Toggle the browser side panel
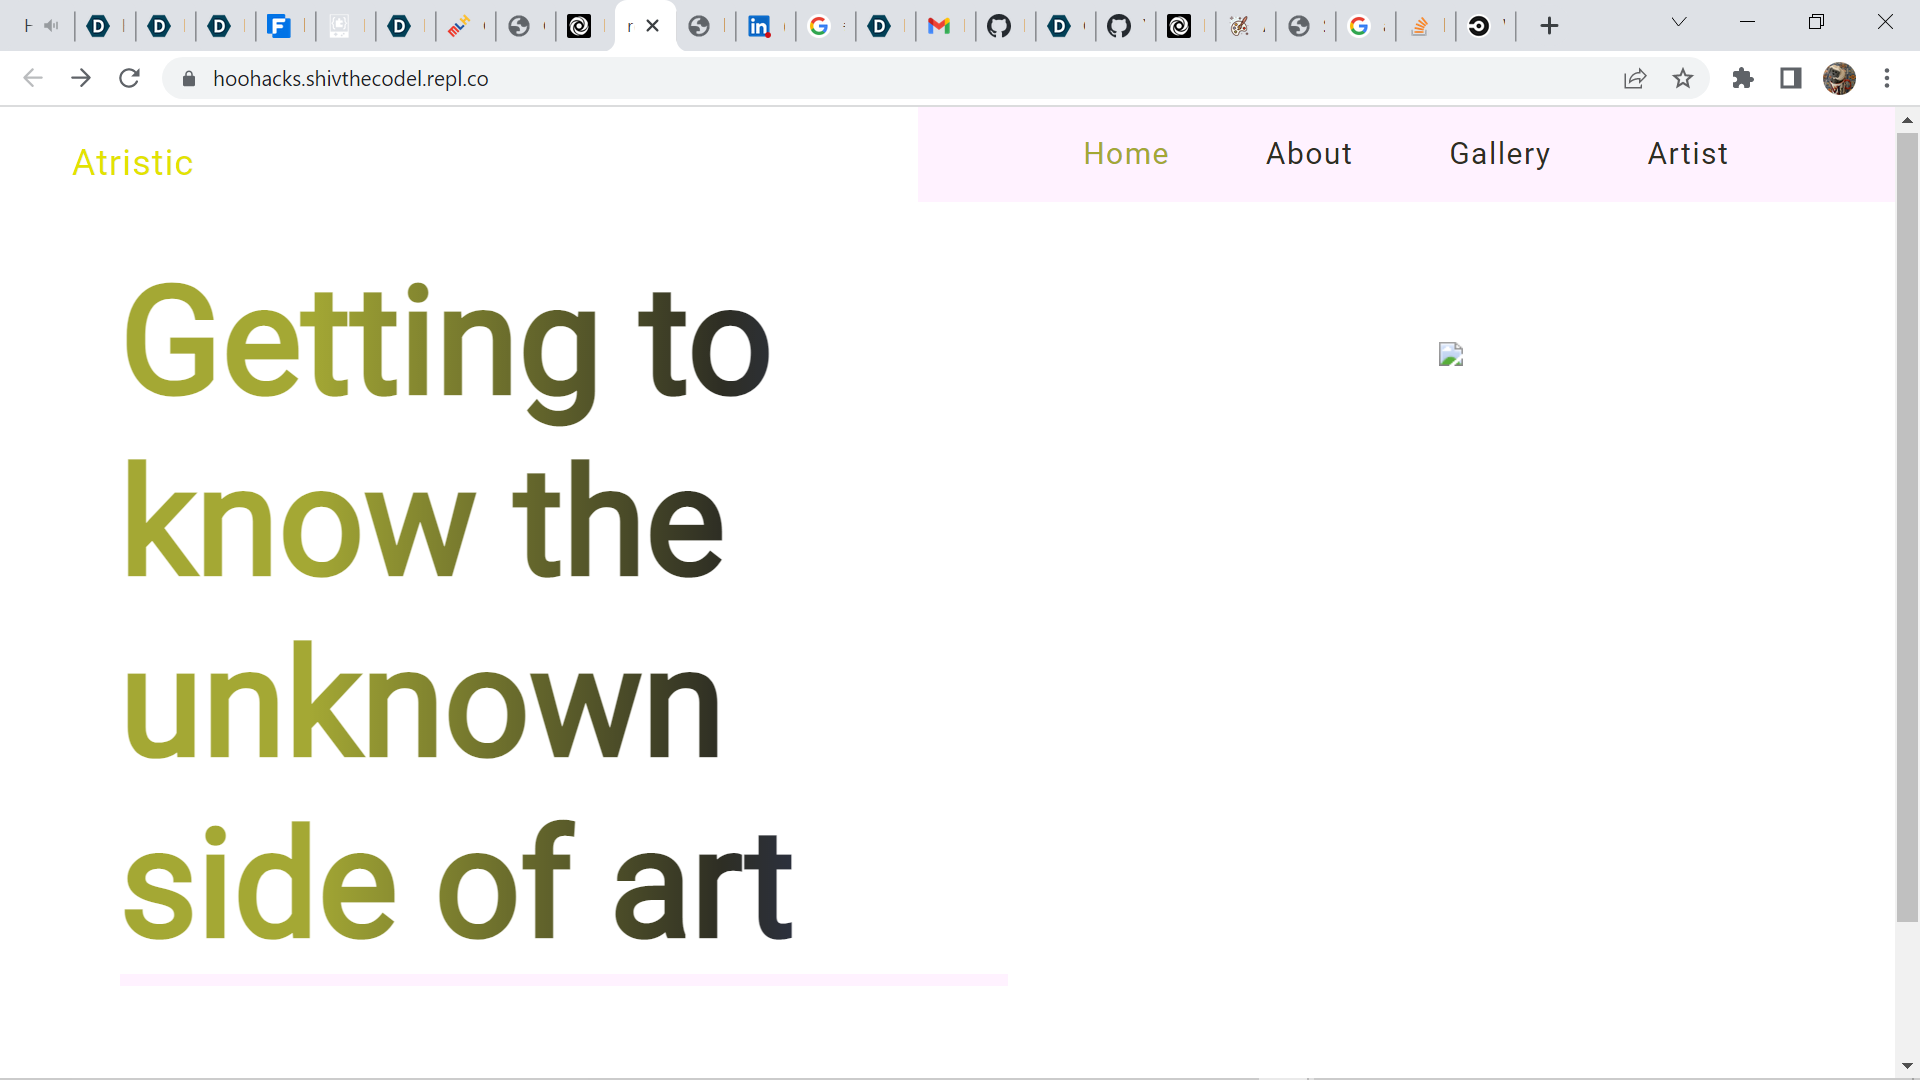The image size is (1920, 1080). coord(1791,78)
